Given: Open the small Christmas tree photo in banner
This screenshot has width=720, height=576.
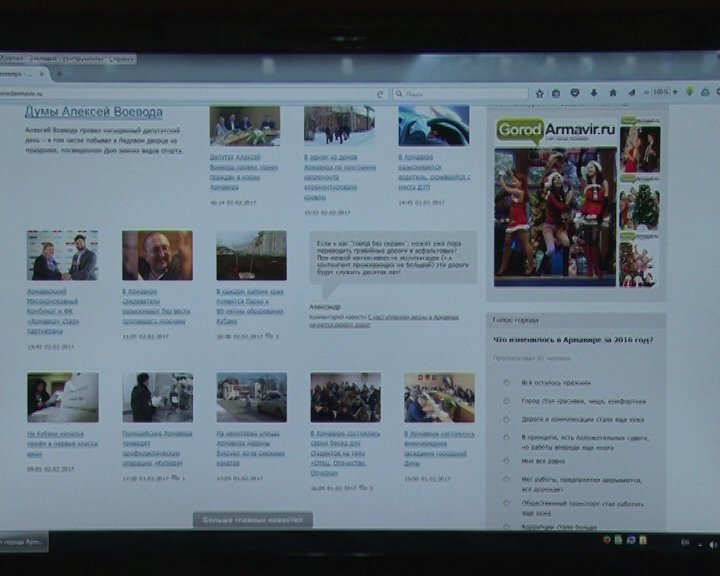Looking at the screenshot, I should point(640,207).
